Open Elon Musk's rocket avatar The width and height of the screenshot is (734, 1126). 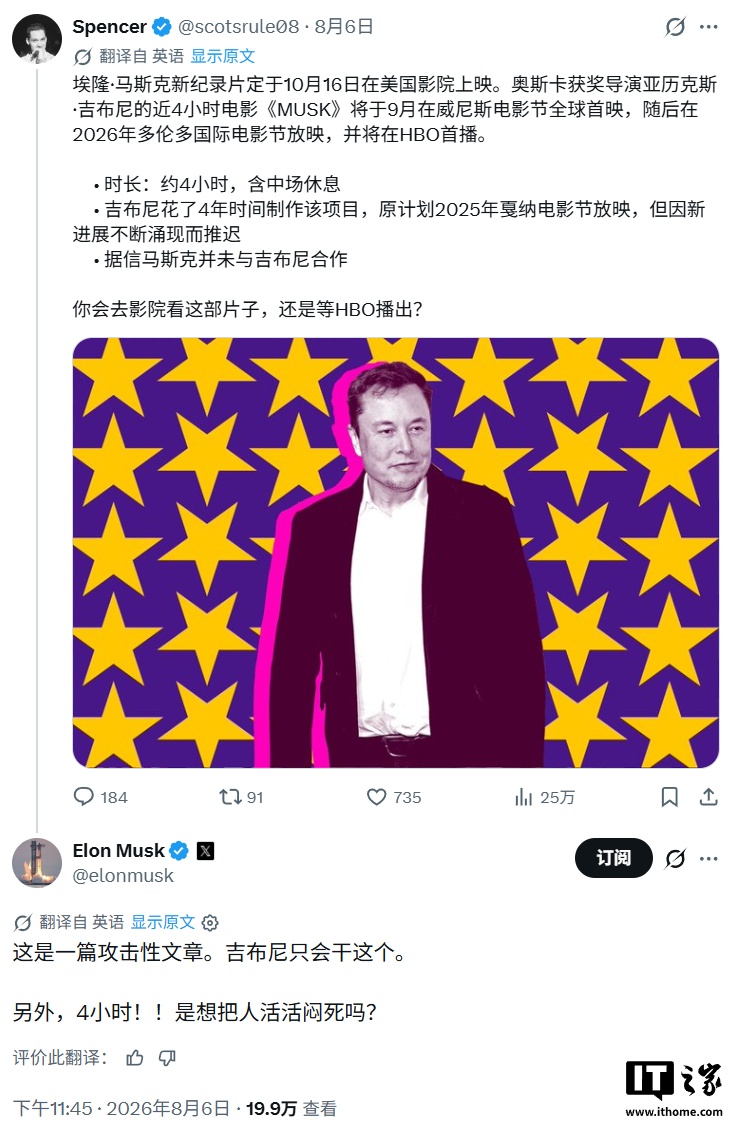(37, 862)
